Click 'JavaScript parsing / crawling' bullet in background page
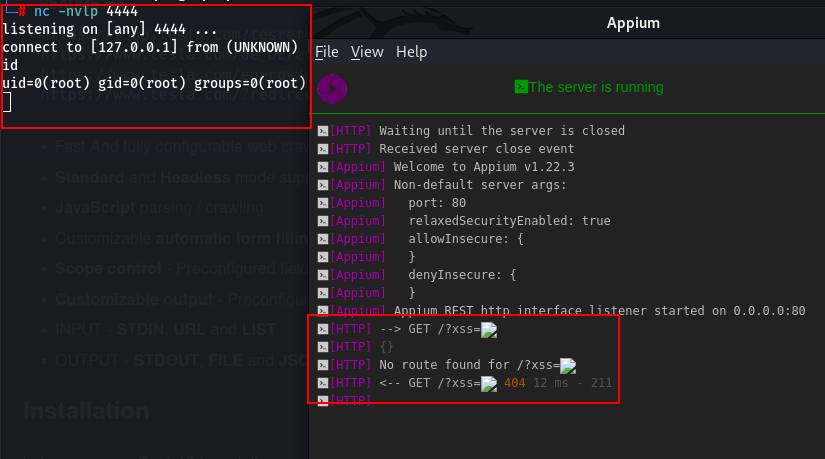825x459 pixels. [159, 207]
